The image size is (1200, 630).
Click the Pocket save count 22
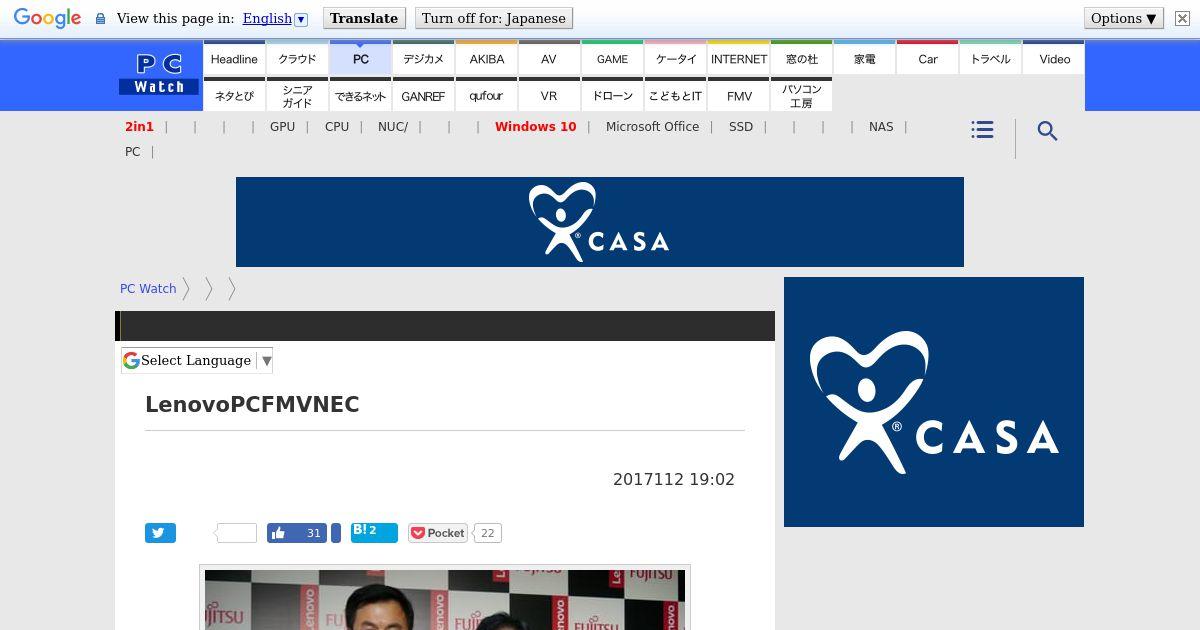pos(487,533)
